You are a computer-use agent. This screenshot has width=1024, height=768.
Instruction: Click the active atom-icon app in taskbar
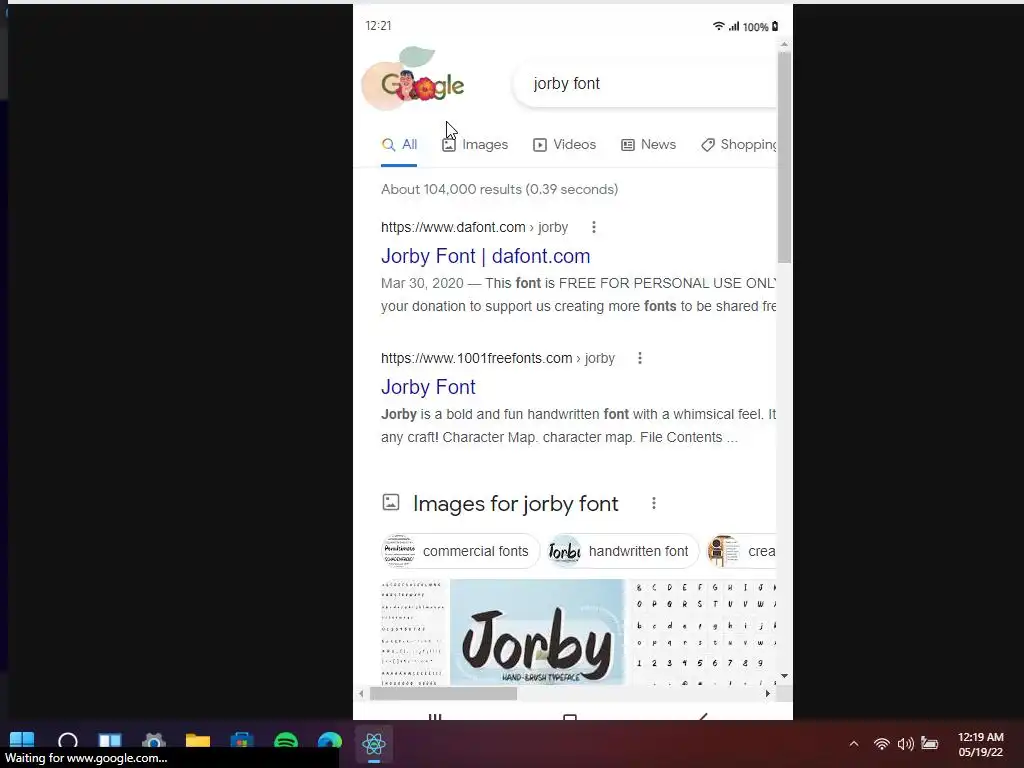pyautogui.click(x=374, y=744)
